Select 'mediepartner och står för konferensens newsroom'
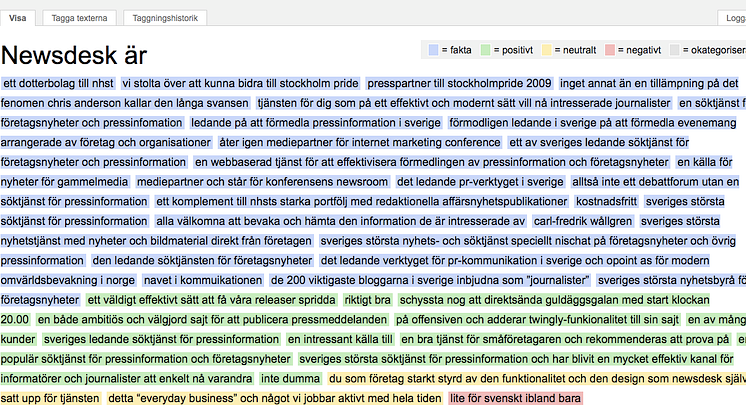The width and height of the screenshot is (746, 419). click(262, 182)
